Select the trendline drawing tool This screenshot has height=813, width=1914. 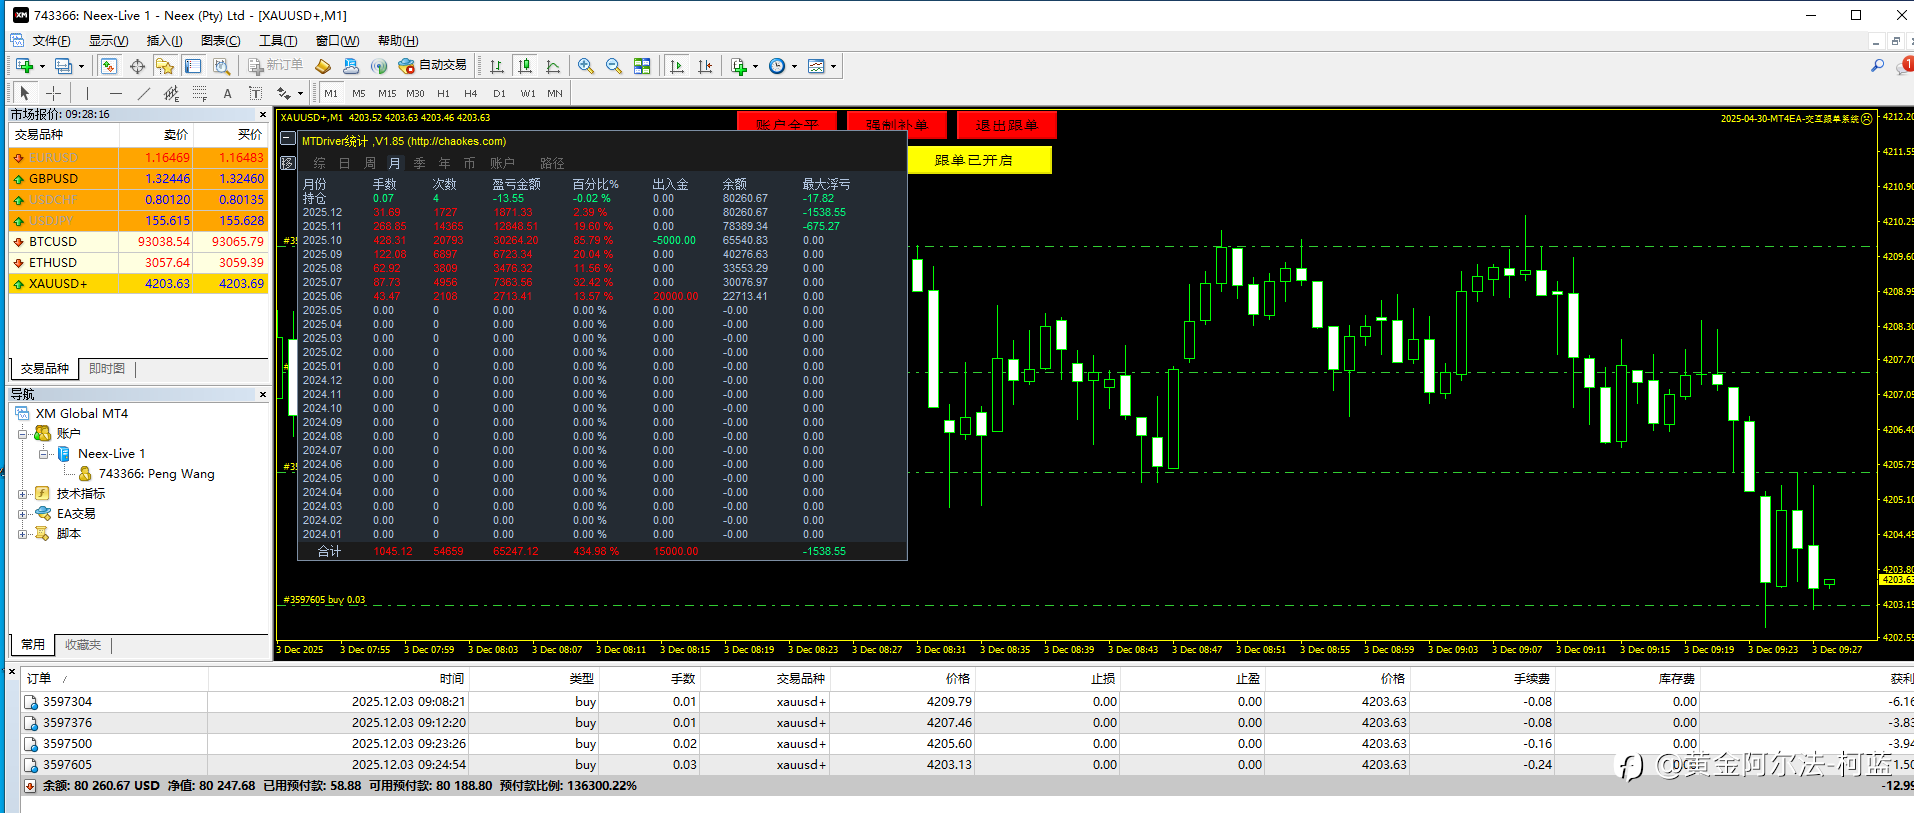(144, 93)
